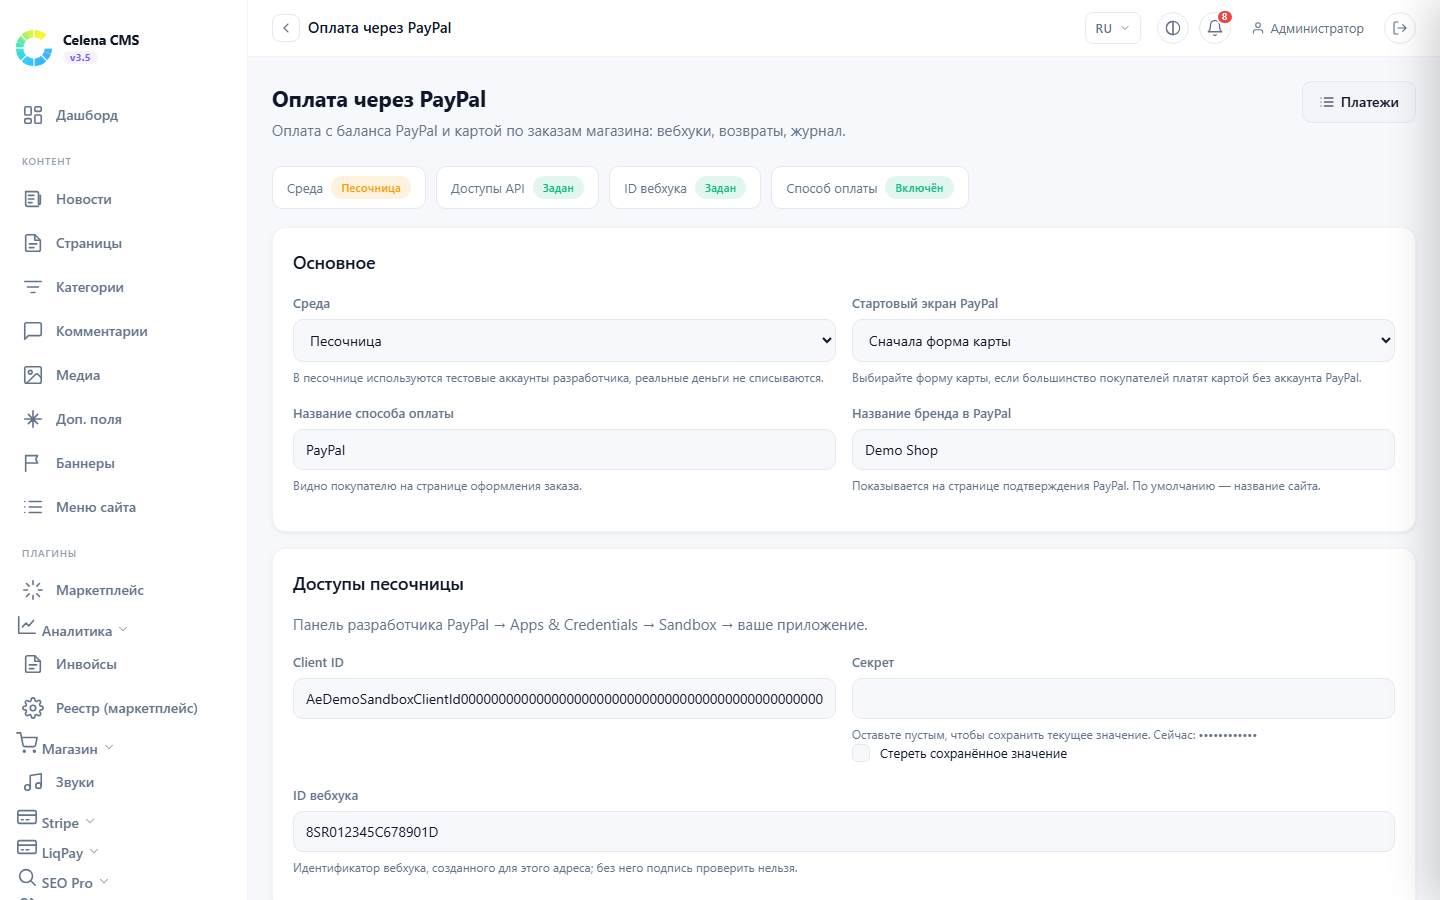
Task: Click the Администратор profile link
Action: coord(1307,28)
